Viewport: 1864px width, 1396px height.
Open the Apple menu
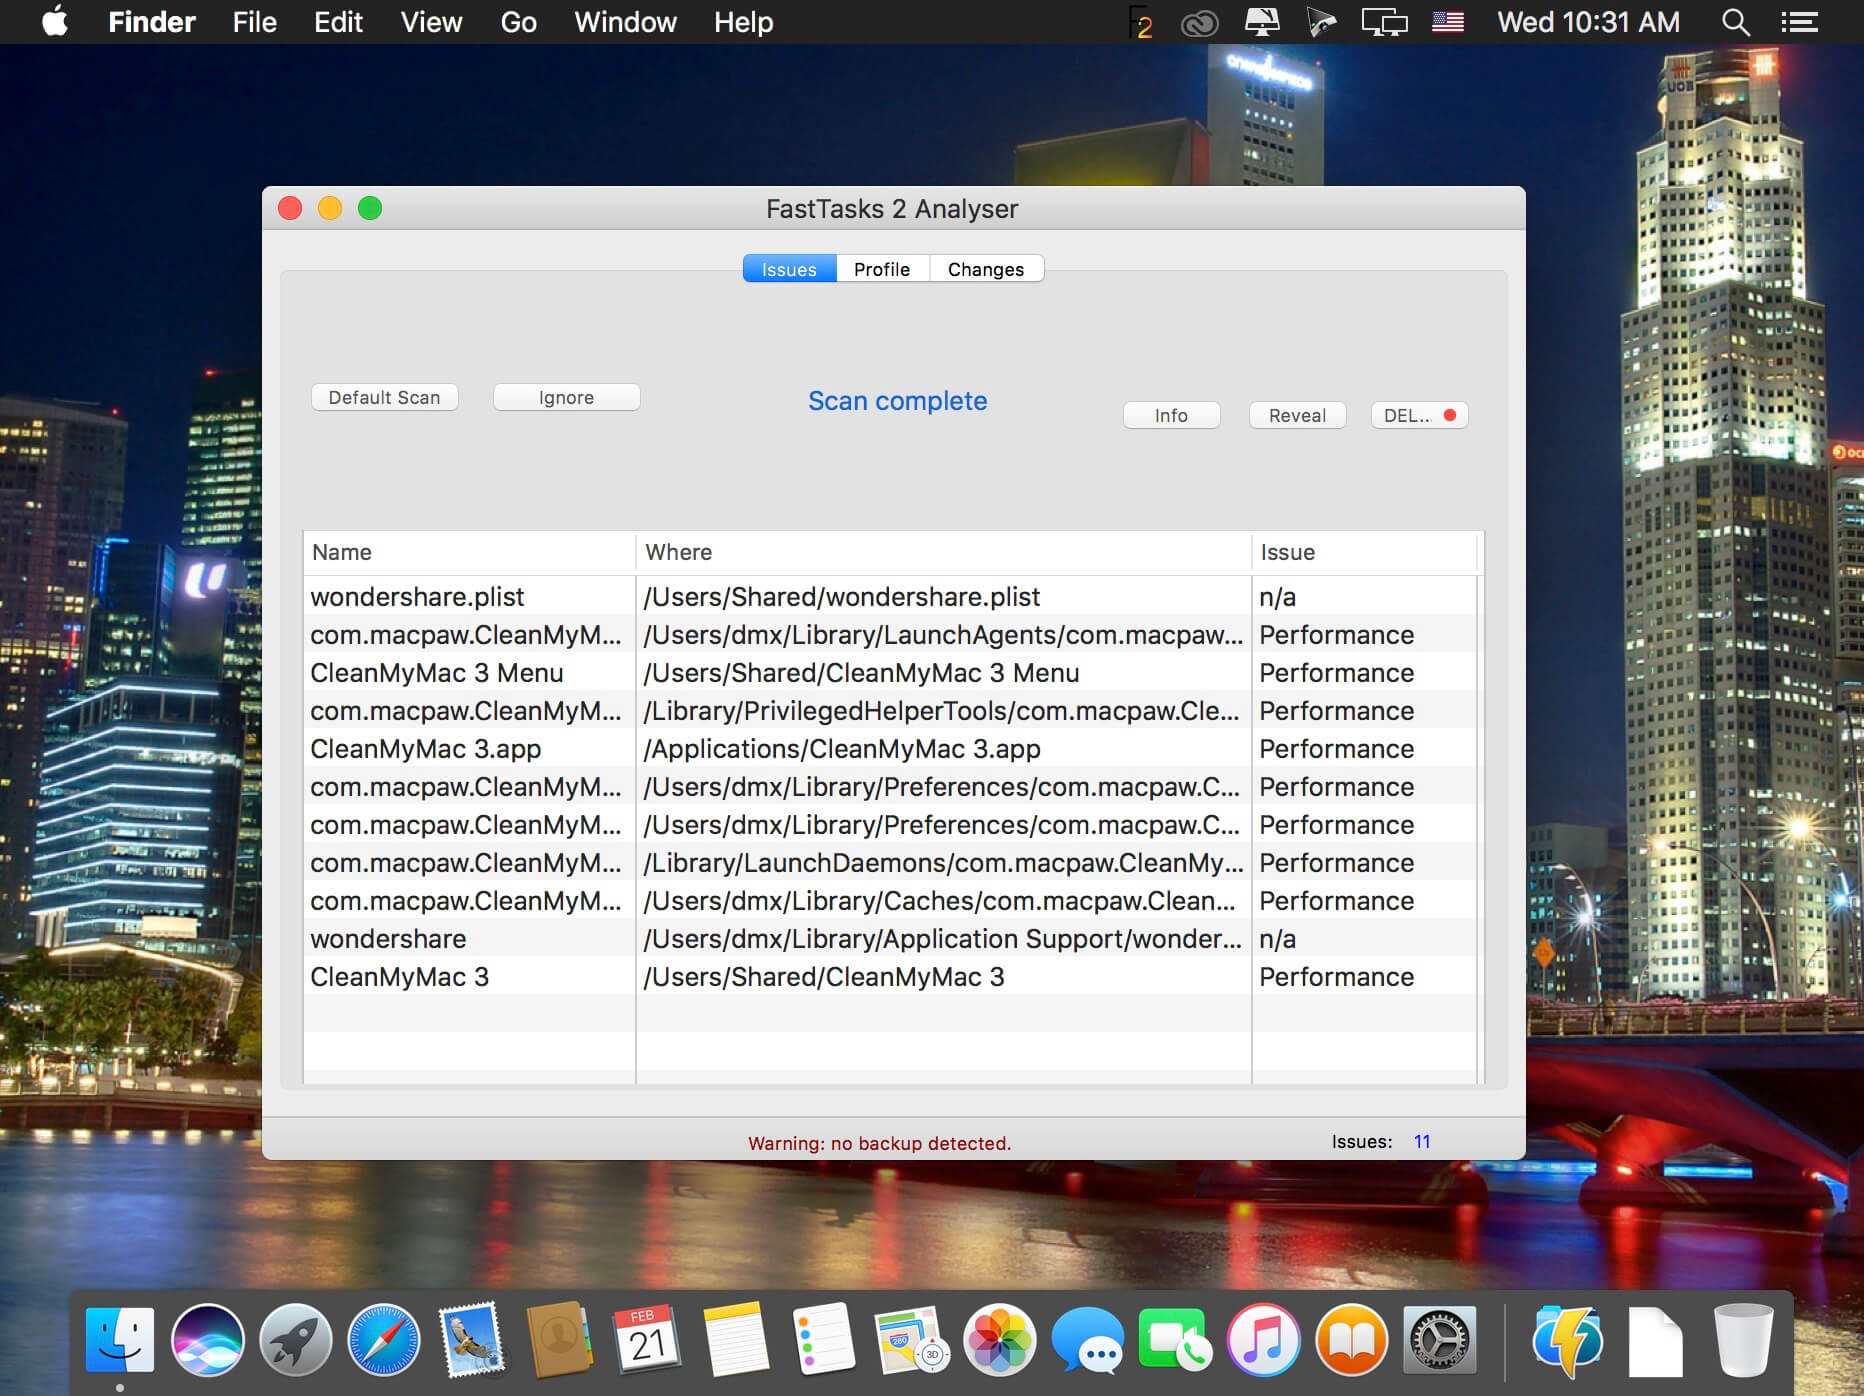55,22
